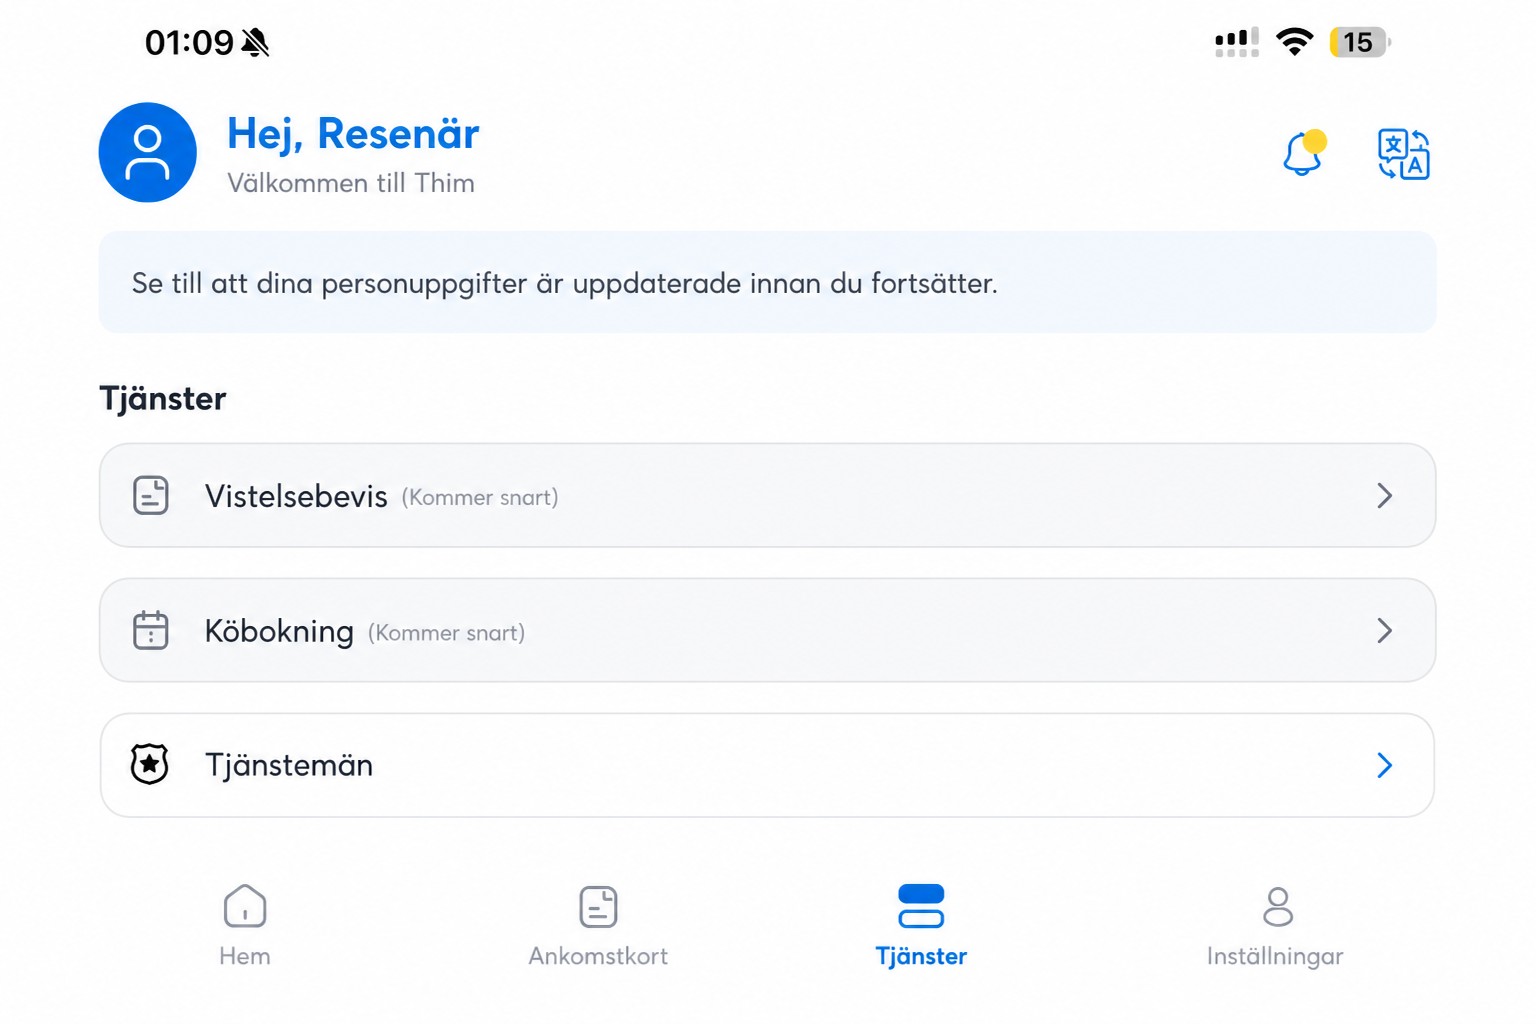
Task: Click the Tjänstemän badge icon
Action: (150, 764)
